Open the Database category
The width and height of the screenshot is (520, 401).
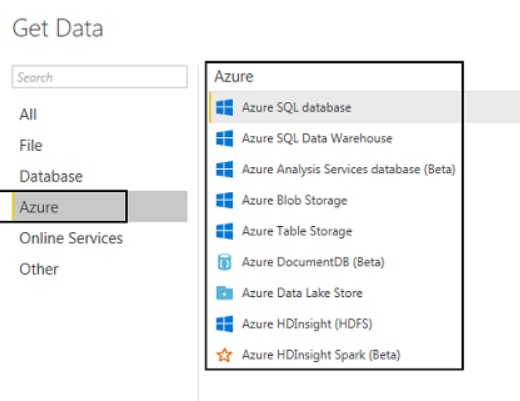point(51,176)
